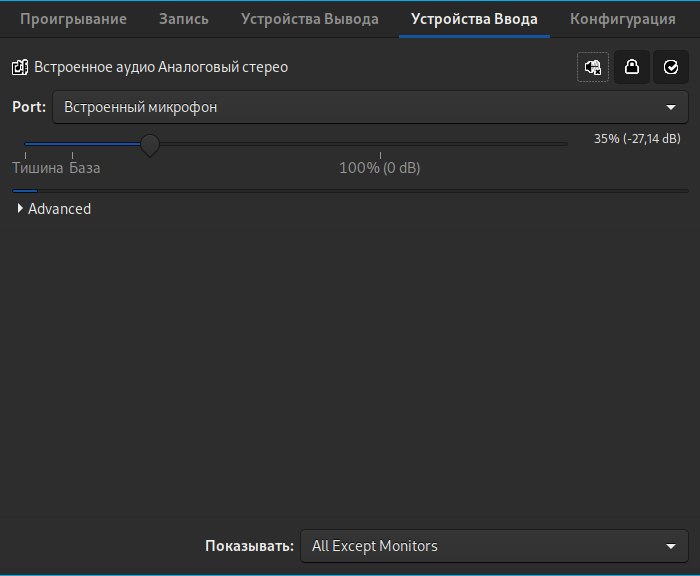This screenshot has width=700, height=576.
Task: Open Показывать dropdown All Except Monitors
Action: point(494,546)
